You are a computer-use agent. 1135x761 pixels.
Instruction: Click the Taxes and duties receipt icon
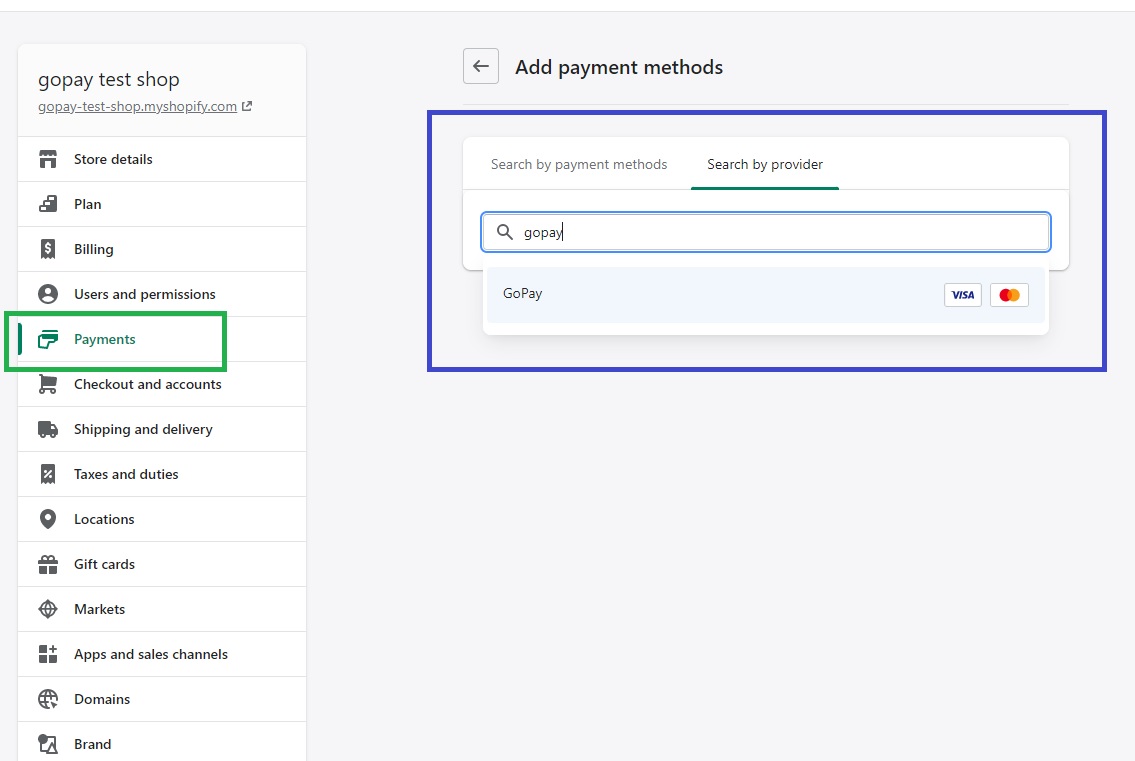tap(48, 474)
